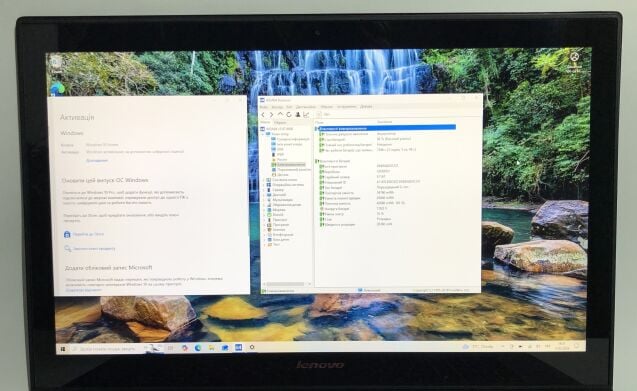The image size is (637, 391).
Task: Refresh the AIDA64 page with circular arrow
Action: (x=289, y=115)
